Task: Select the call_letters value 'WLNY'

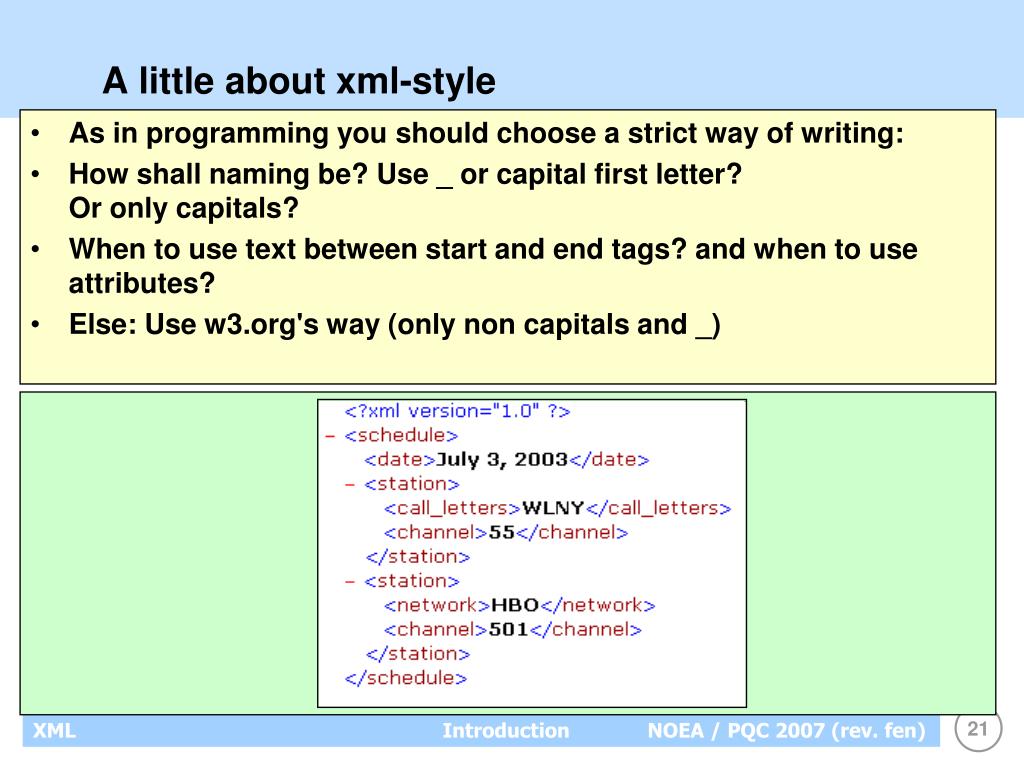Action: (x=553, y=508)
